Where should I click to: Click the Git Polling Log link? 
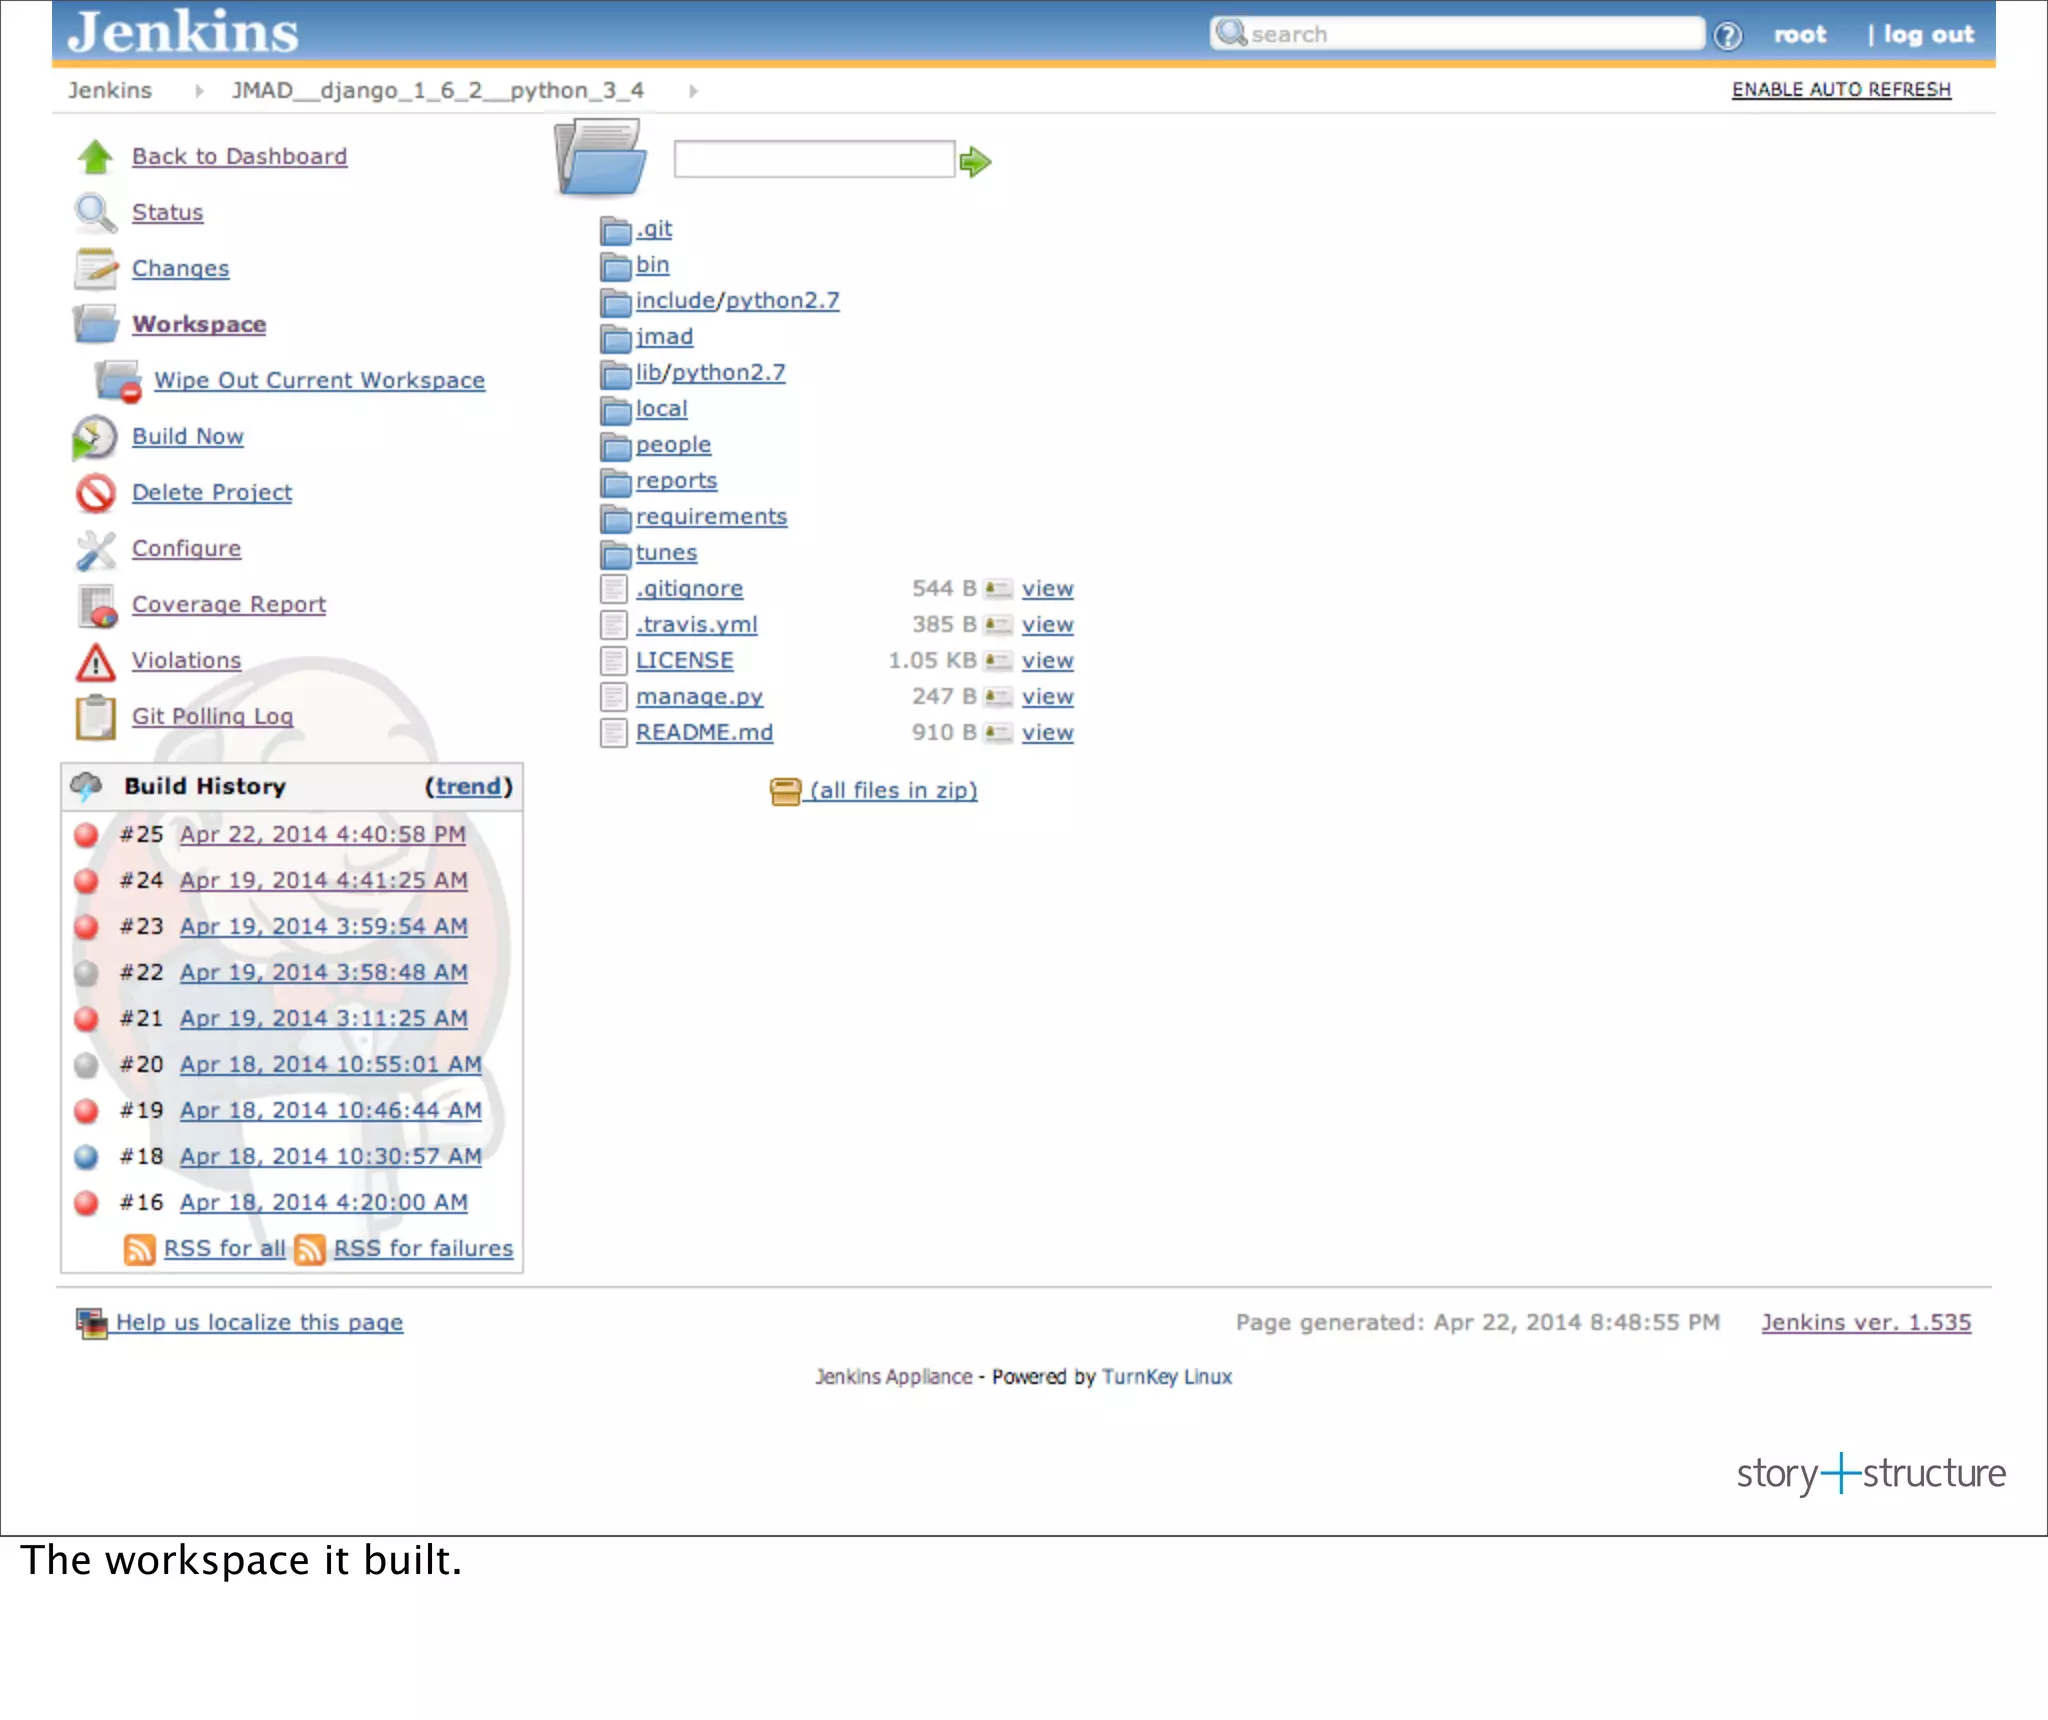(x=212, y=717)
